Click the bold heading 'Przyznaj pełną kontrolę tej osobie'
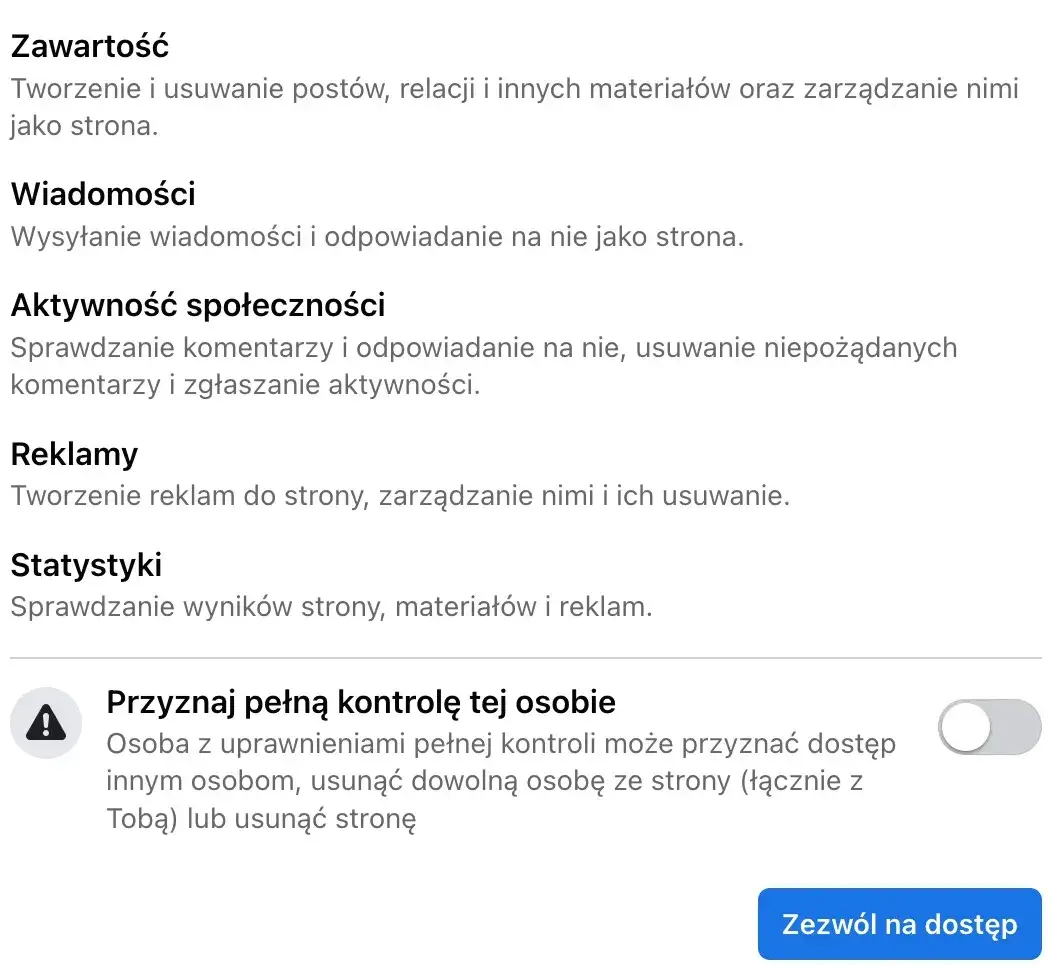 pyautogui.click(x=360, y=701)
